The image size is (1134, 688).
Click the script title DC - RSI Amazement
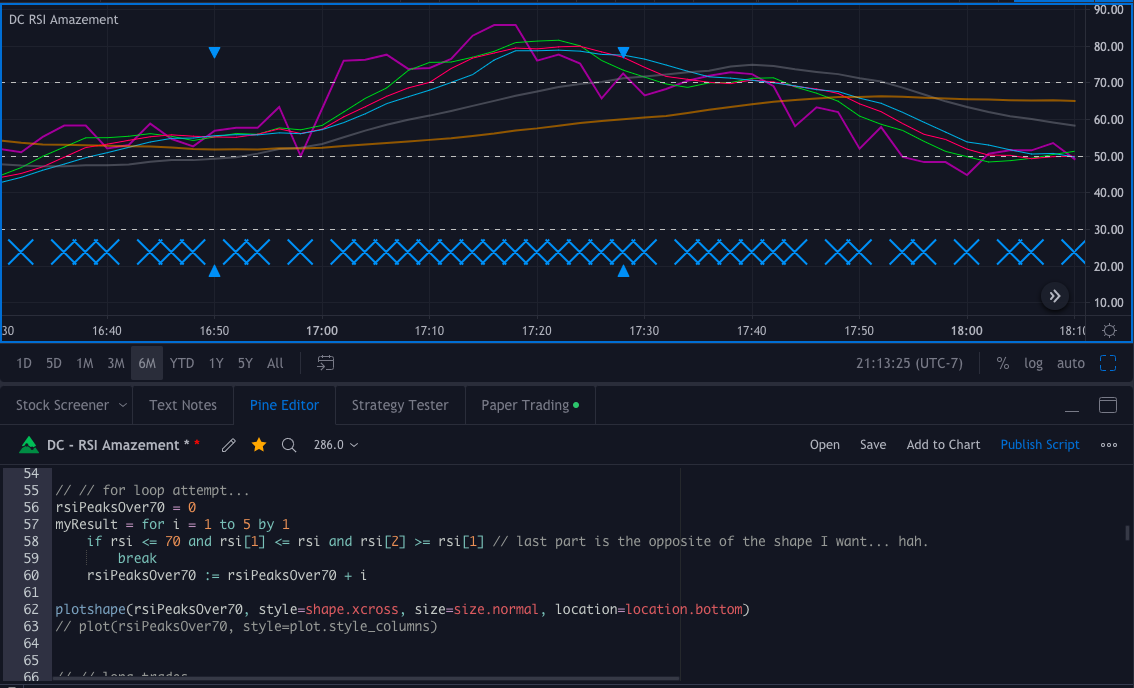tap(113, 445)
